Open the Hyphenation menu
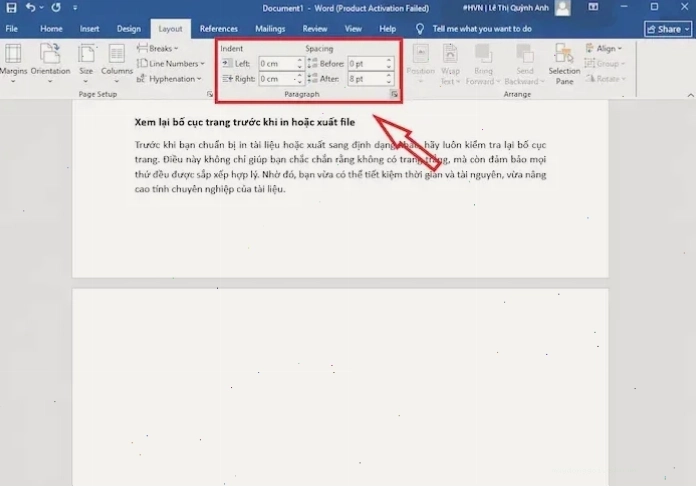 (169, 79)
